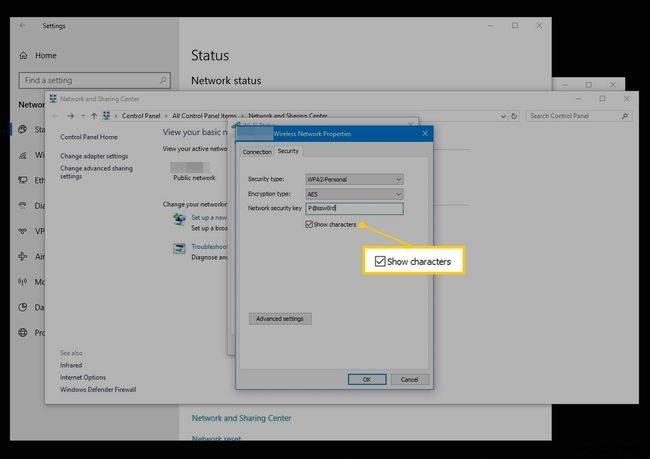Click the Troubleshoot problems icon

click(x=179, y=248)
